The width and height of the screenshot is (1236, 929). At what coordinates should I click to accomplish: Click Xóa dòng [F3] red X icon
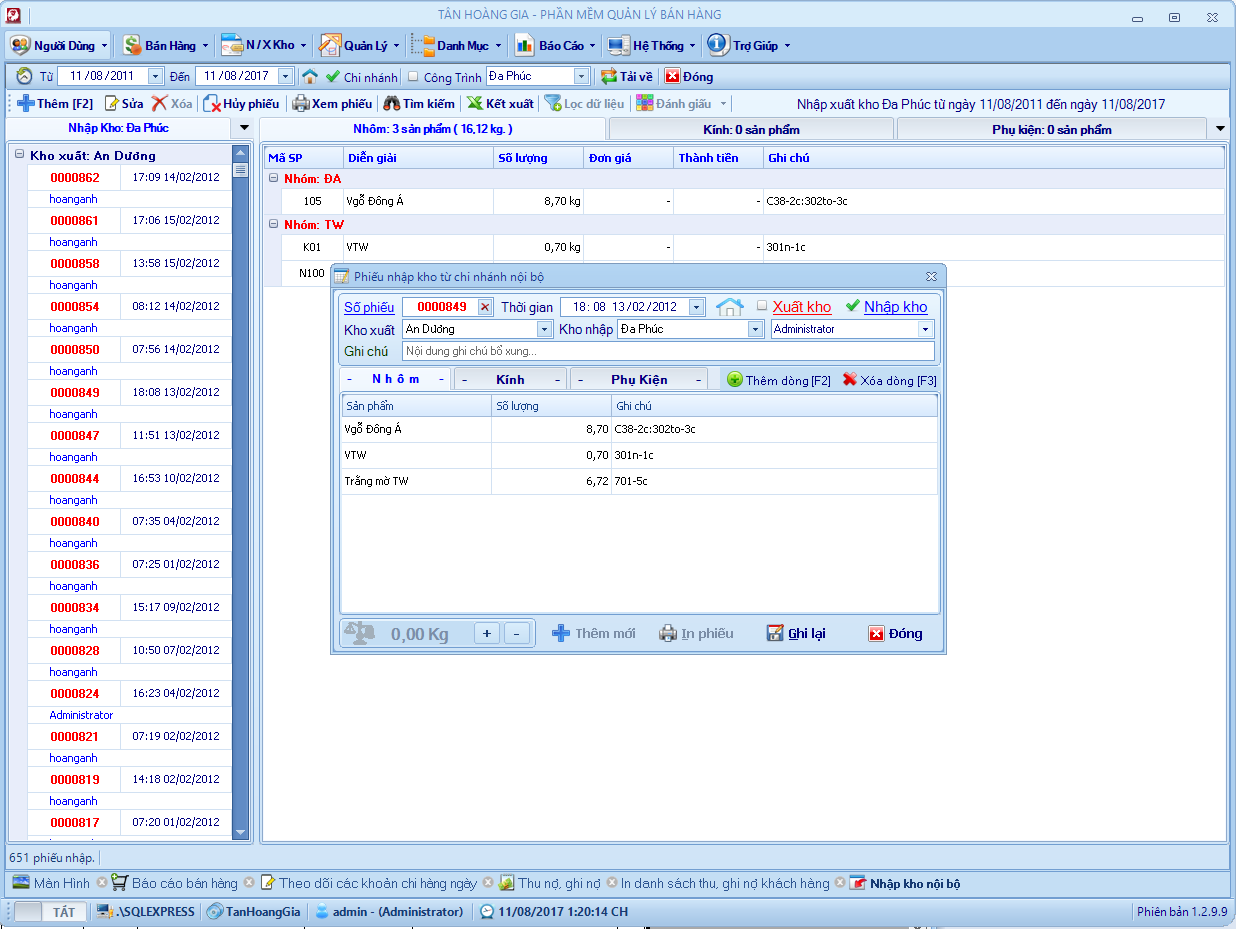tap(850, 380)
